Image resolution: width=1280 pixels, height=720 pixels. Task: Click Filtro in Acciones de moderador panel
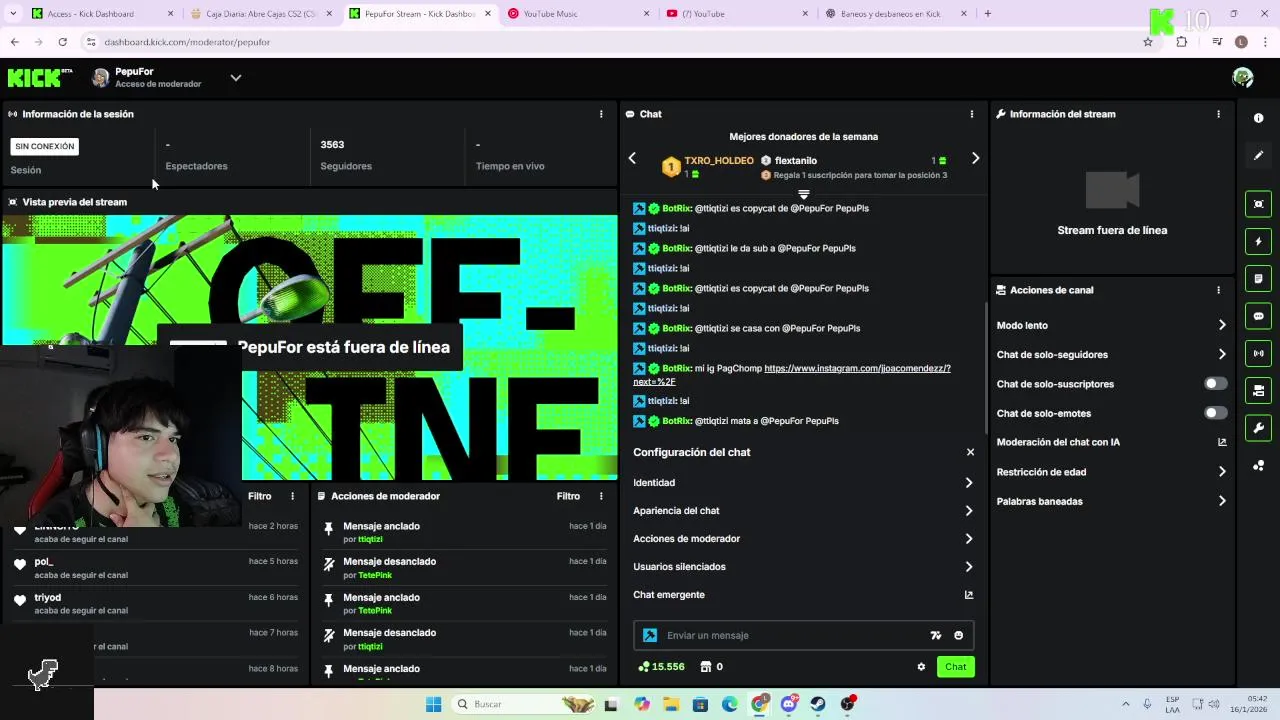click(x=568, y=496)
